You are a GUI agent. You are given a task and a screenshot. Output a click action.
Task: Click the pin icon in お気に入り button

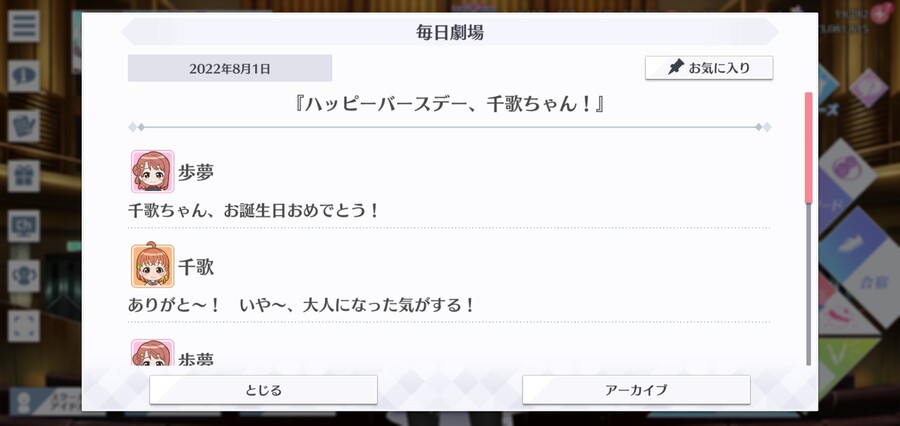(676, 68)
